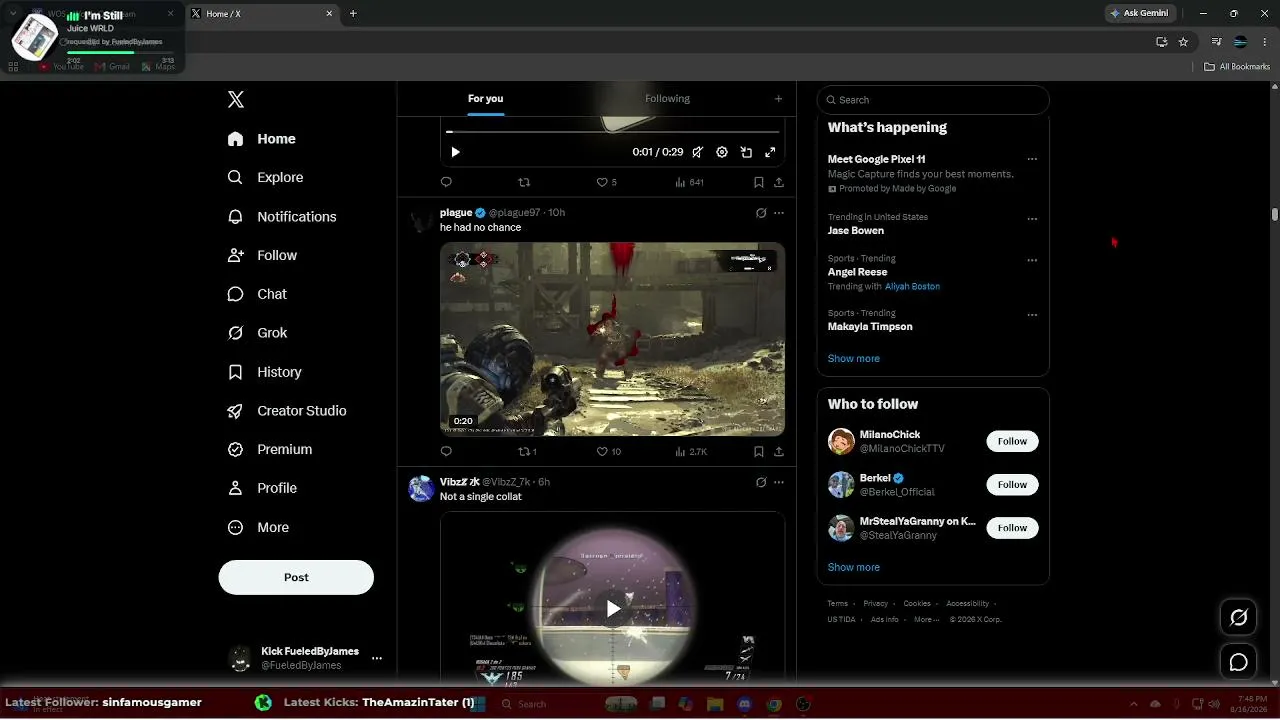Ask Grok about plague's post
Screen dimensions: 1280x720
point(761,213)
